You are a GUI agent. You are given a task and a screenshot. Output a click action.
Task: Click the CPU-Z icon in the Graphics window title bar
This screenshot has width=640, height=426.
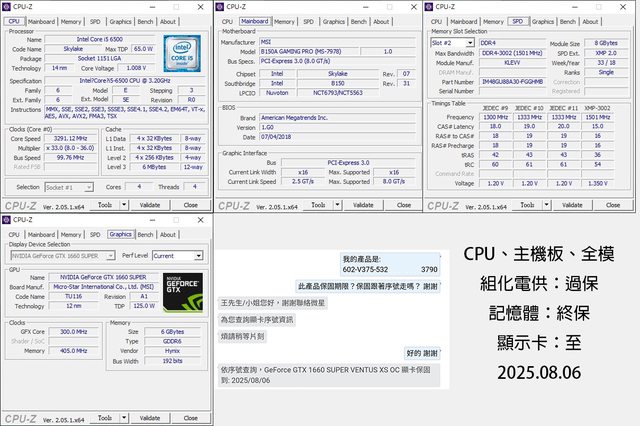pyautogui.click(x=9, y=221)
